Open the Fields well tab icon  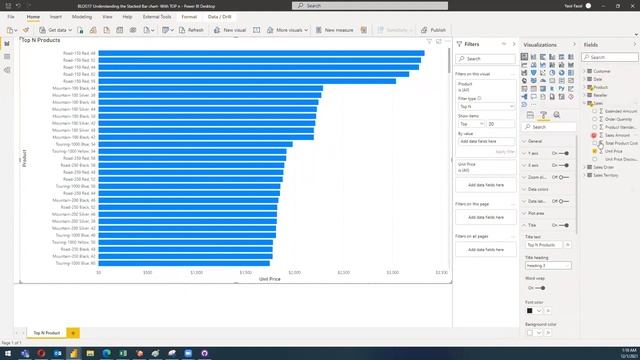(530, 115)
